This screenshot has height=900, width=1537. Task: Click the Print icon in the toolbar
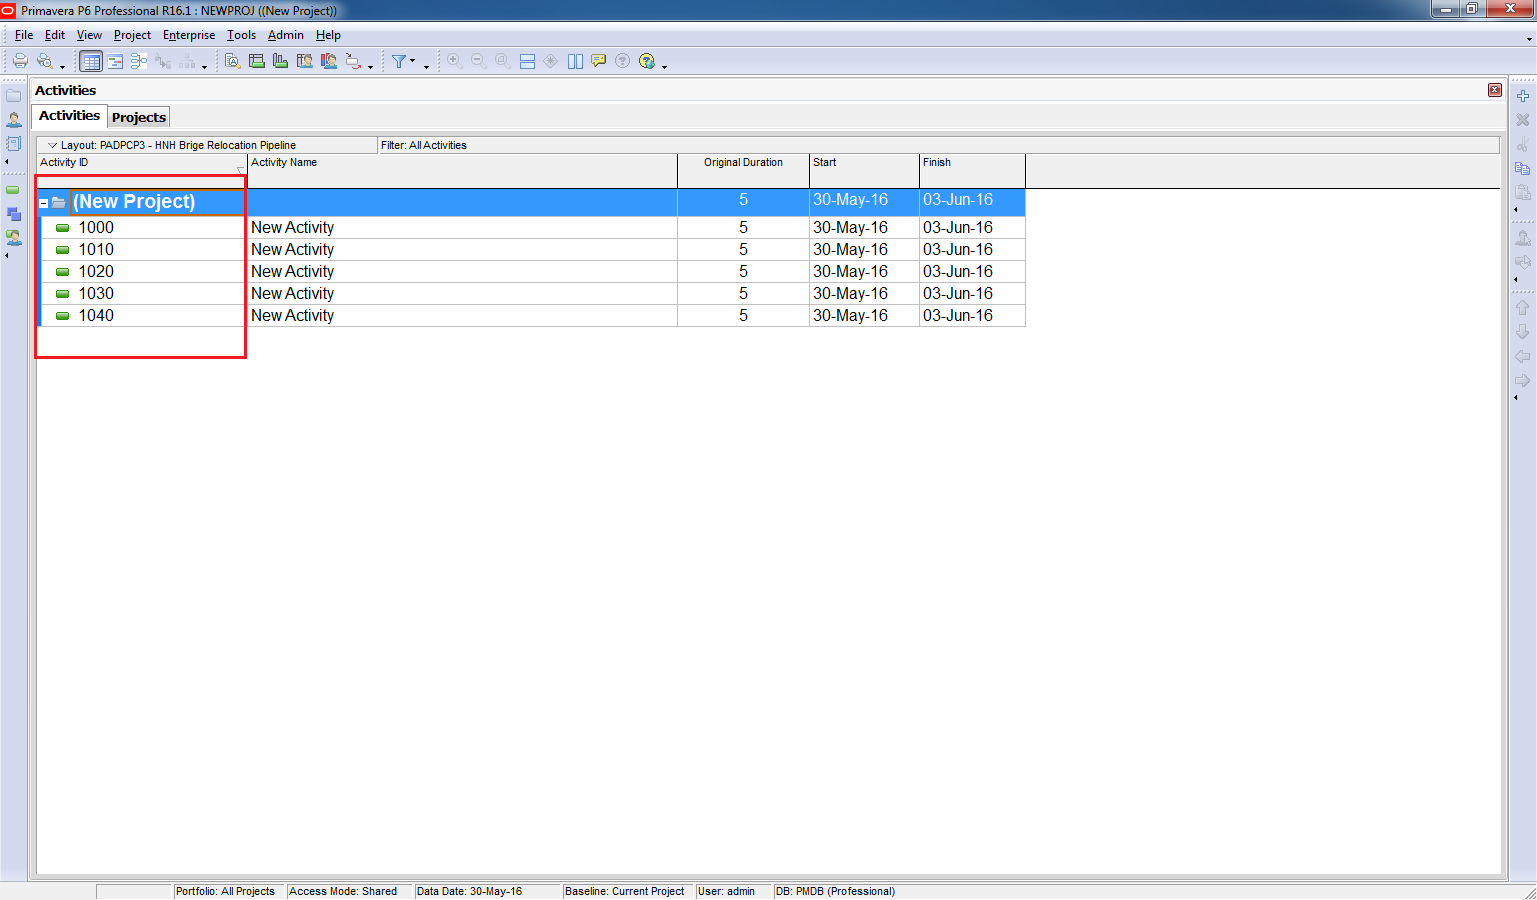(20, 61)
